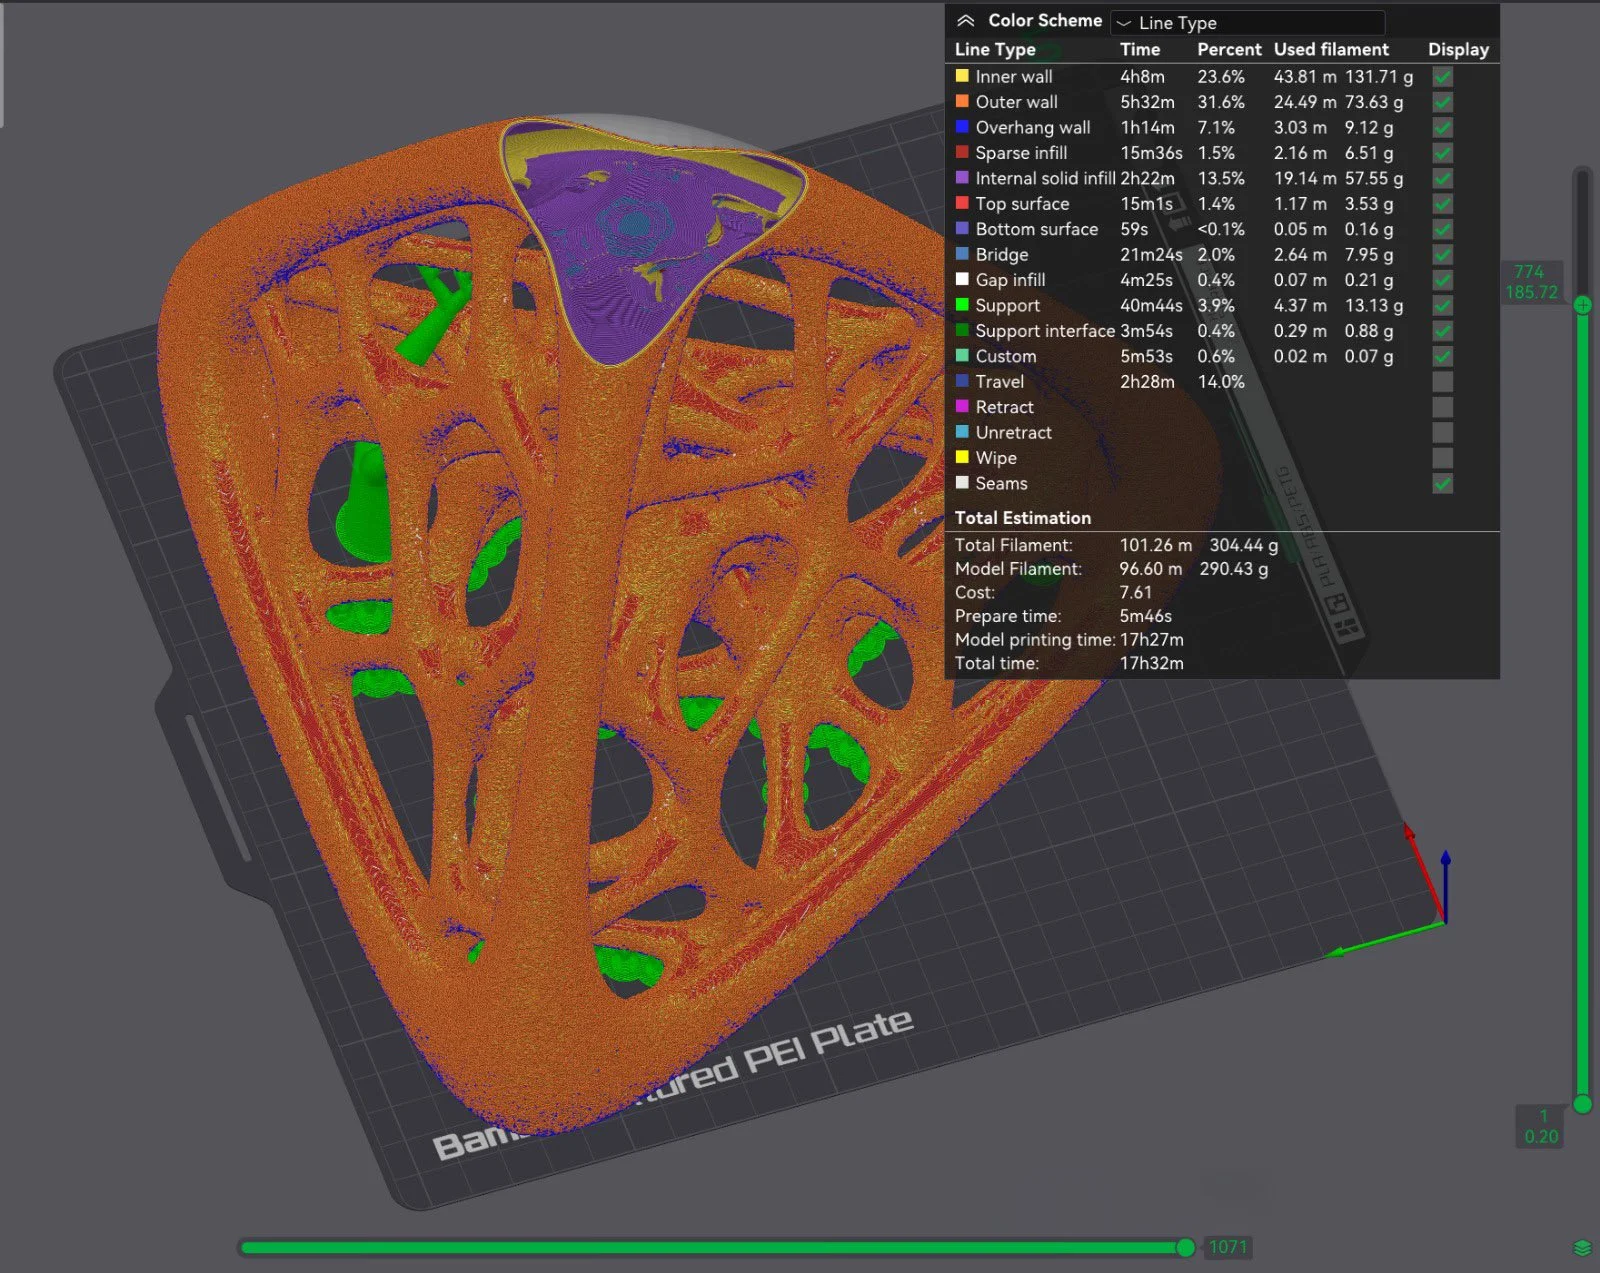Select the Display column header
Viewport: 1600px width, 1273px height.
pyautogui.click(x=1458, y=49)
